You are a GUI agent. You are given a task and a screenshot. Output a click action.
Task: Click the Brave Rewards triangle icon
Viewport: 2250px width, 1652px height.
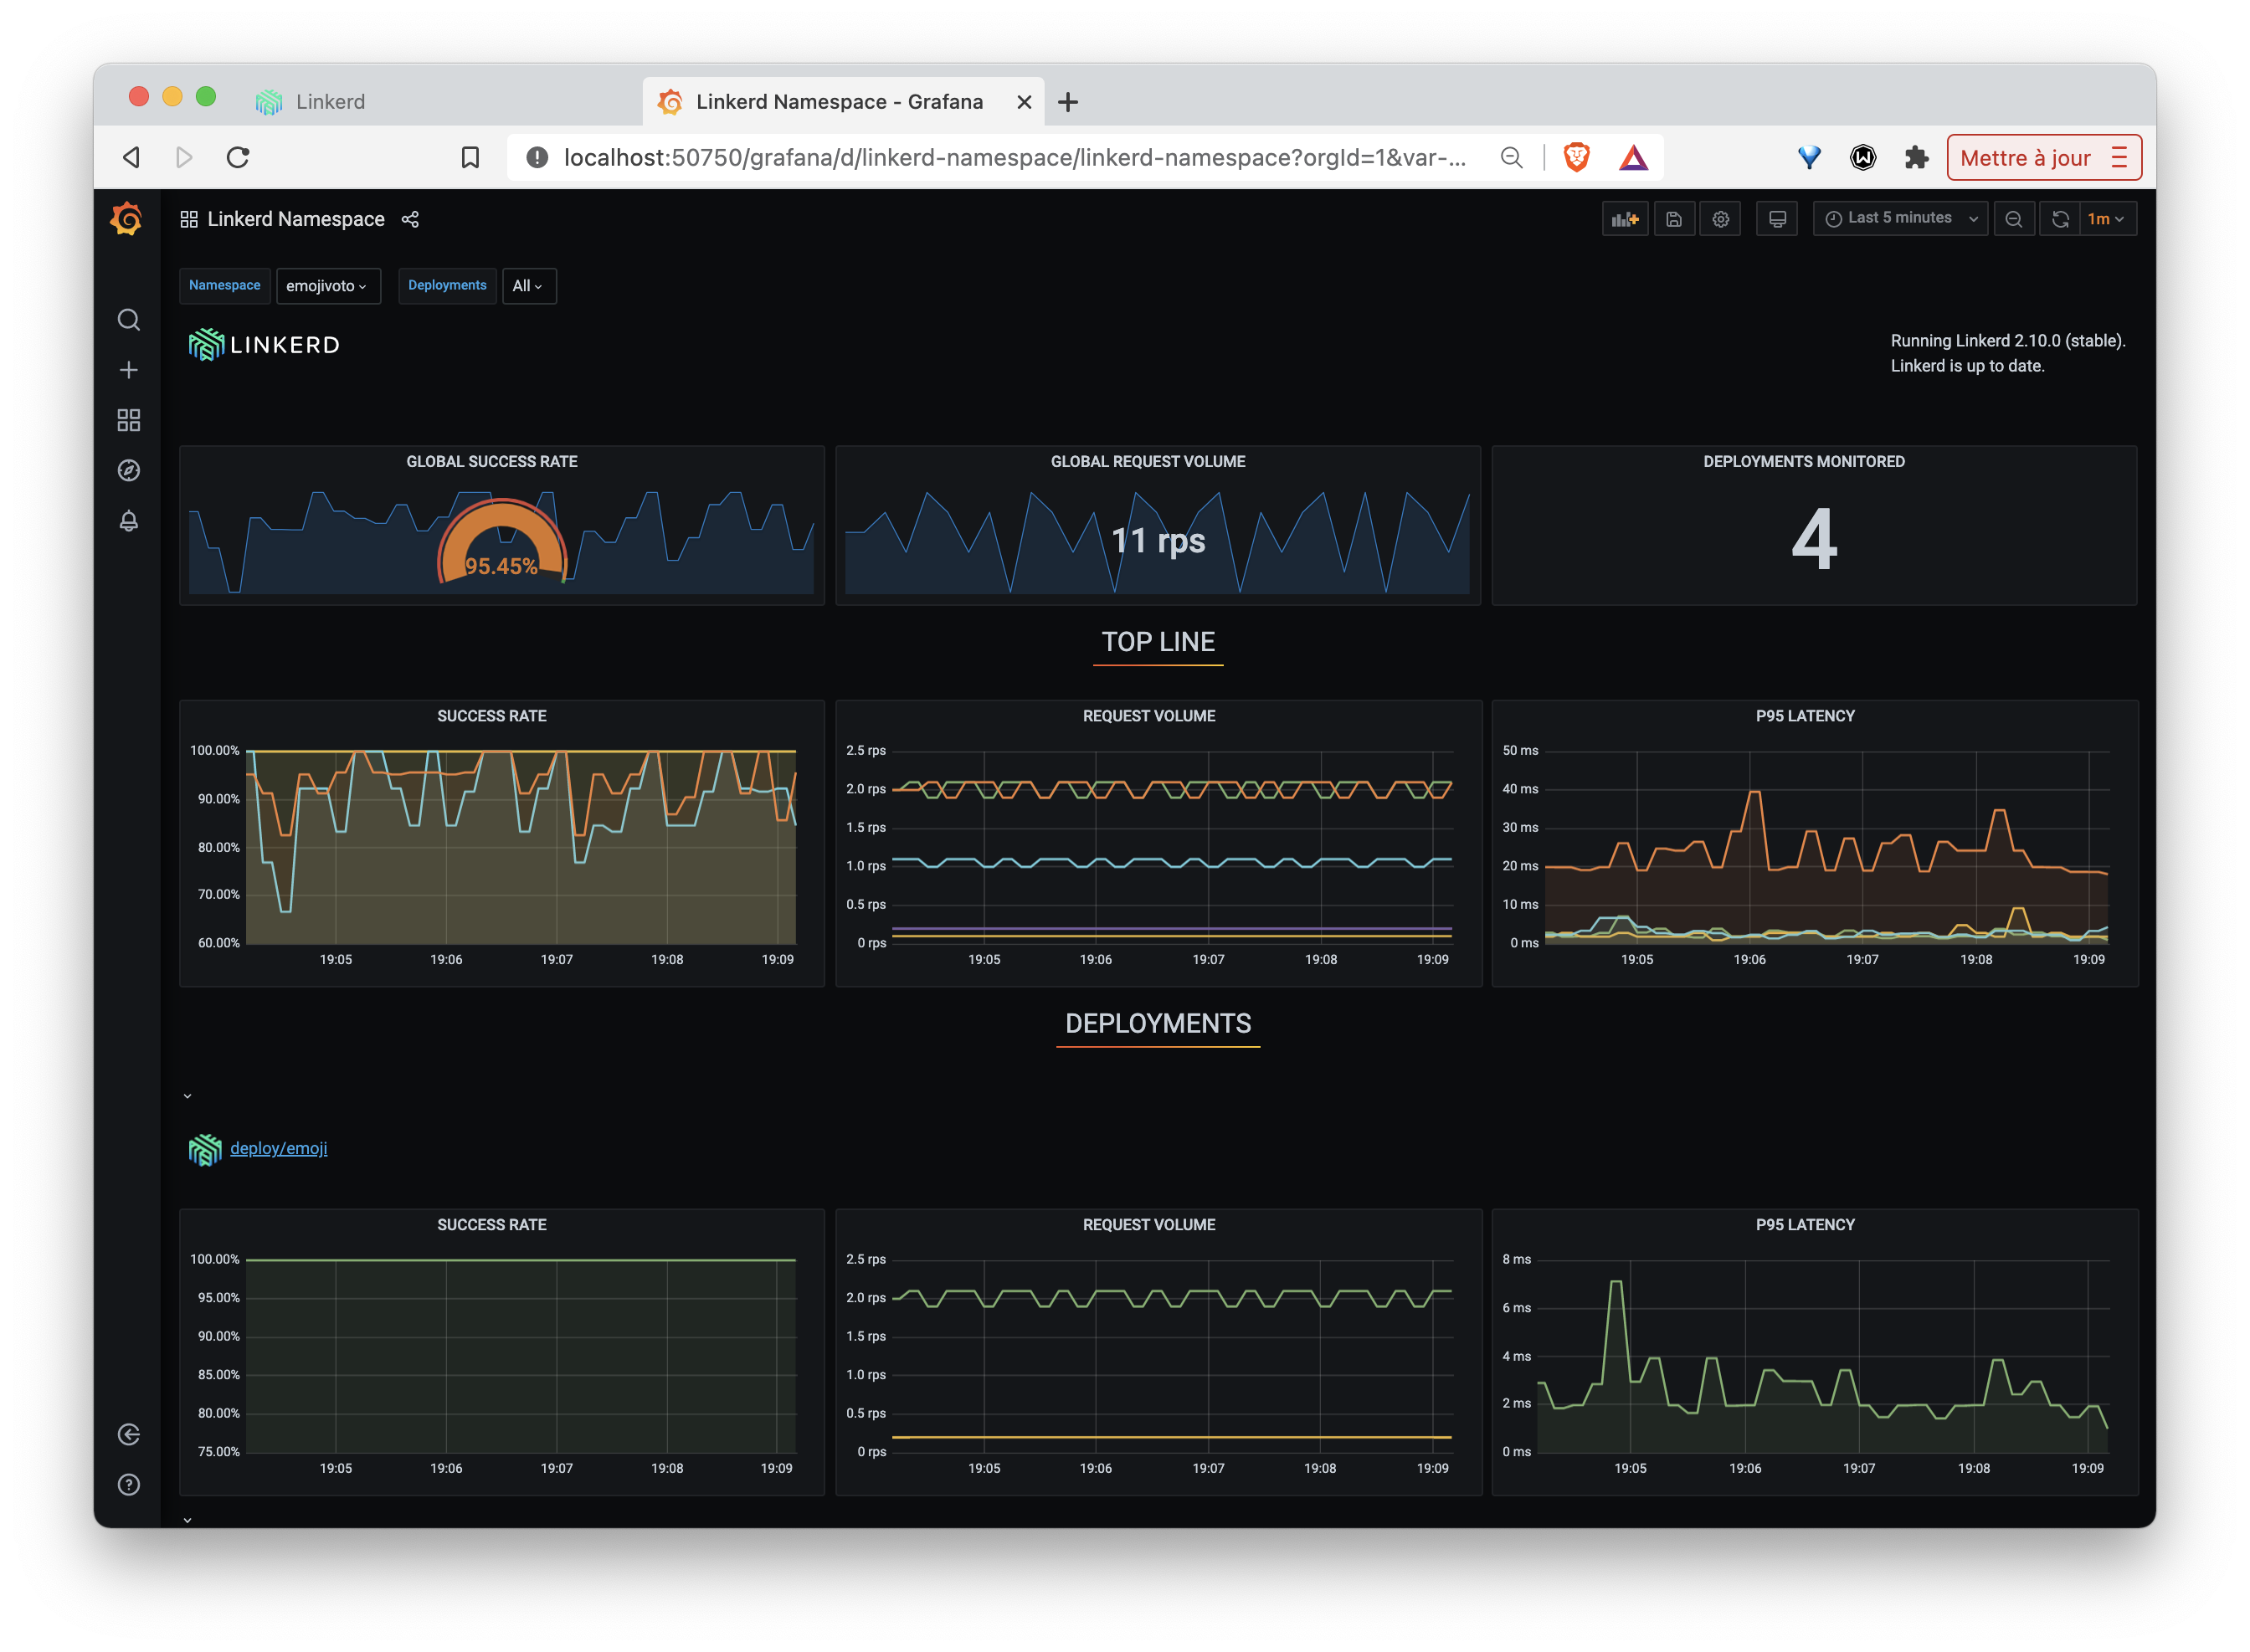point(1633,157)
